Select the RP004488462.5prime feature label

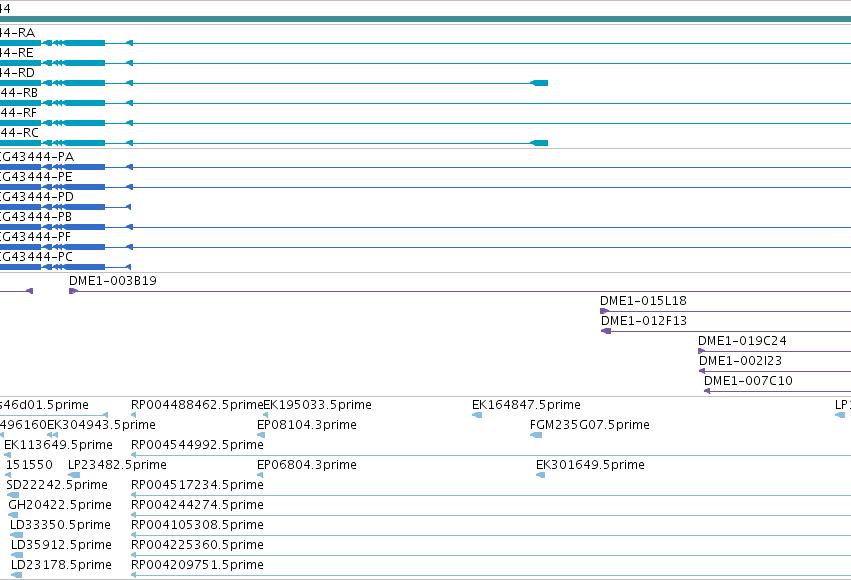(196, 405)
